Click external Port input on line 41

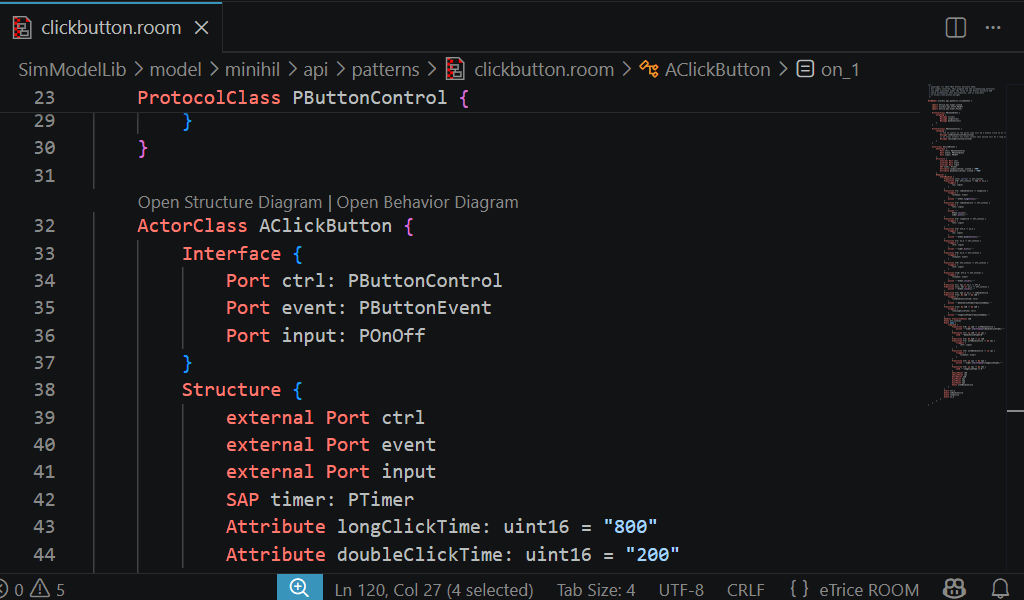(330, 471)
